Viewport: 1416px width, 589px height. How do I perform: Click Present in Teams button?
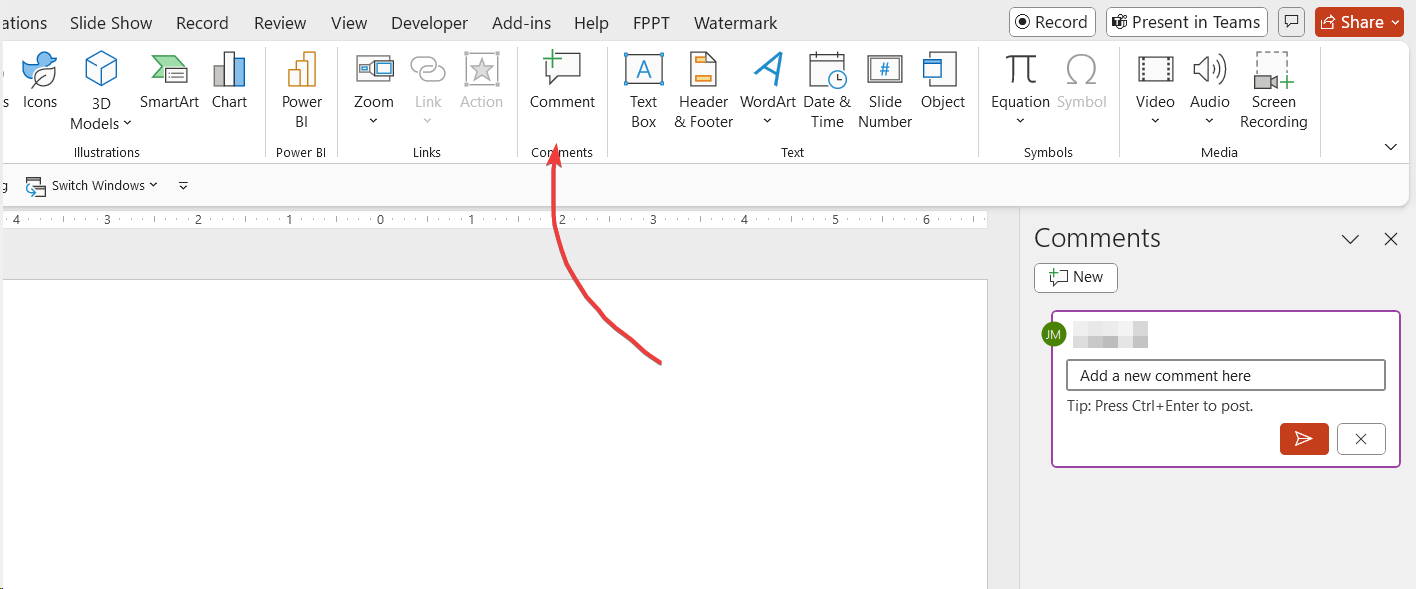pos(1186,22)
